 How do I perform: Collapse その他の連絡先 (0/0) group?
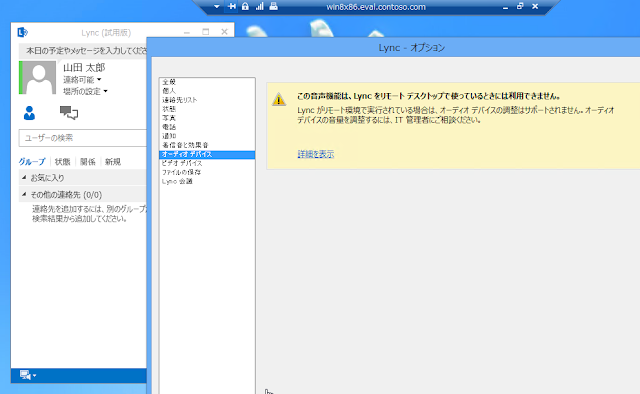24,194
